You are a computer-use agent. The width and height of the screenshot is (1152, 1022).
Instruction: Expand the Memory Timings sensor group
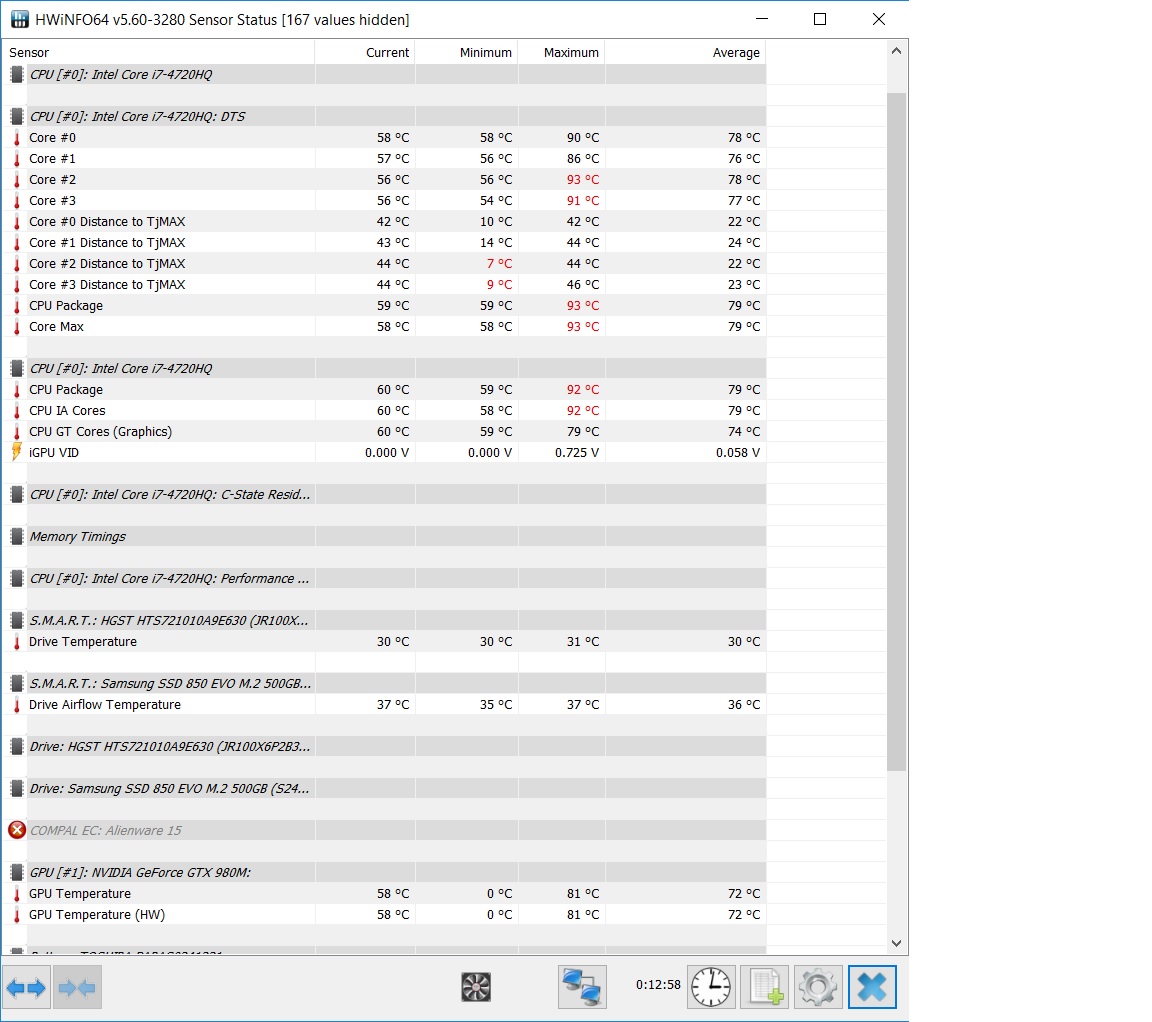click(x=77, y=537)
